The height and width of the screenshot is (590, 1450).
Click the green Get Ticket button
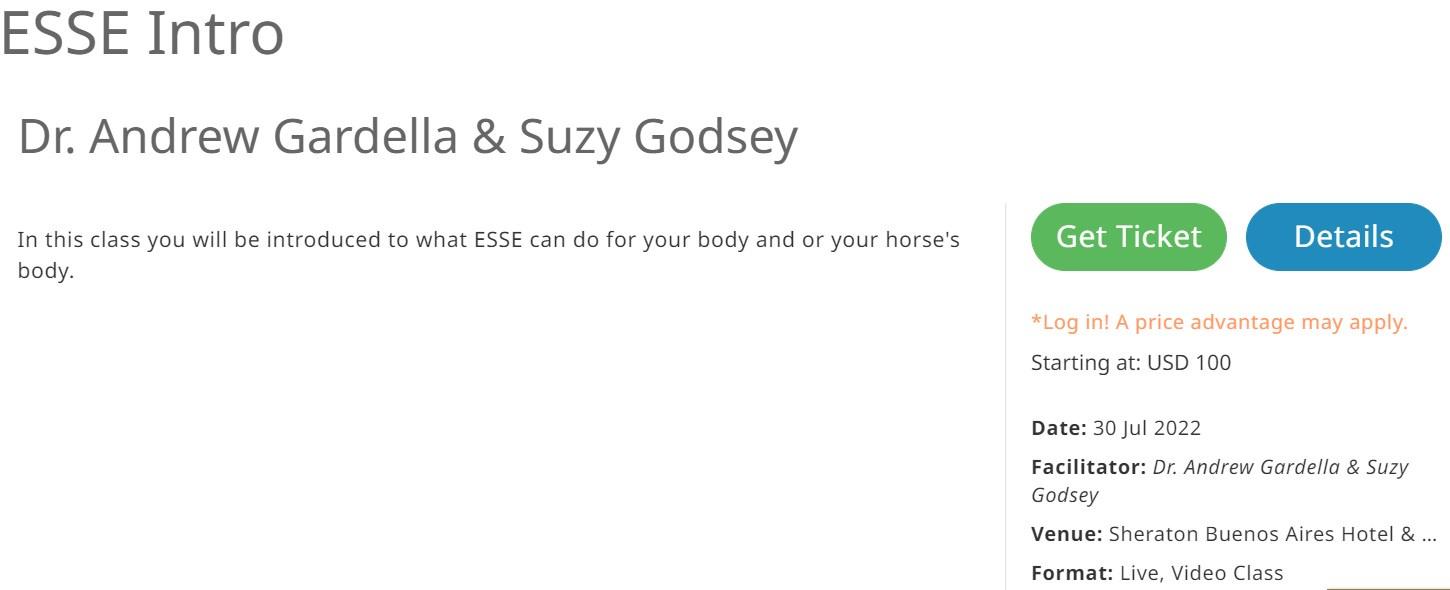click(x=1128, y=237)
